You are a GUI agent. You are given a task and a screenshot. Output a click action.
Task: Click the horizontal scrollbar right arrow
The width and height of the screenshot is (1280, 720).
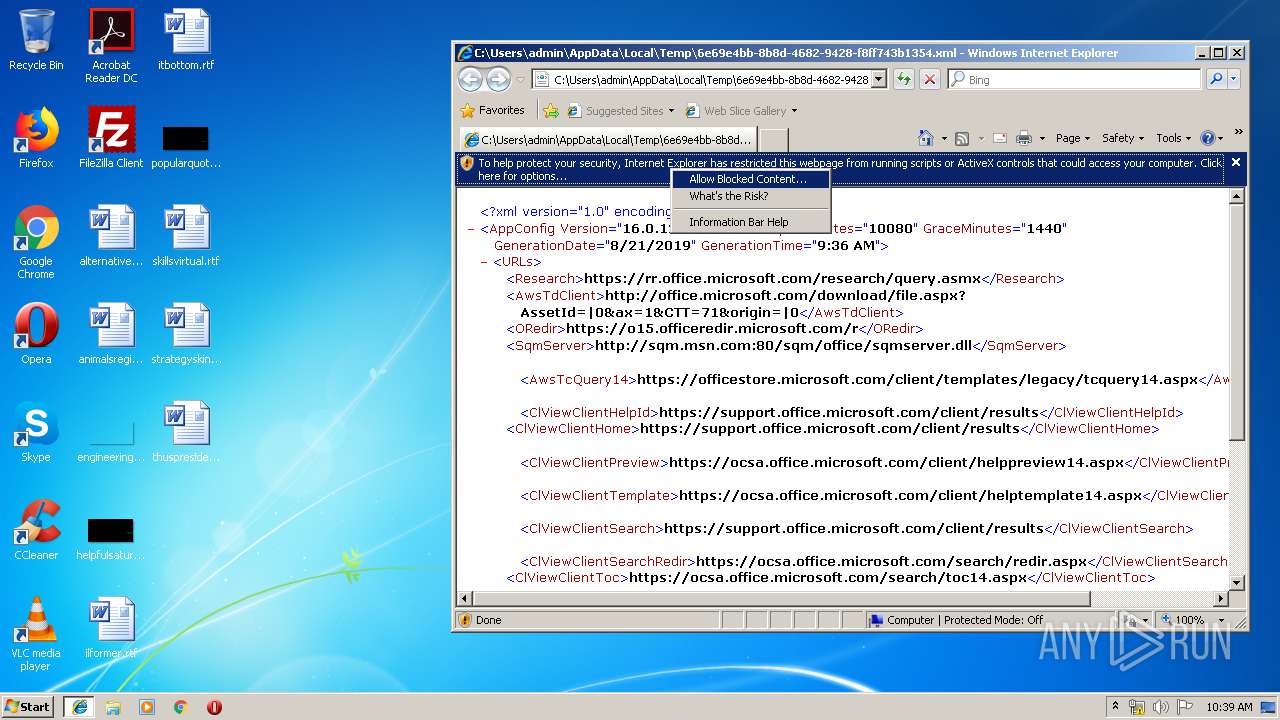click(1220, 598)
